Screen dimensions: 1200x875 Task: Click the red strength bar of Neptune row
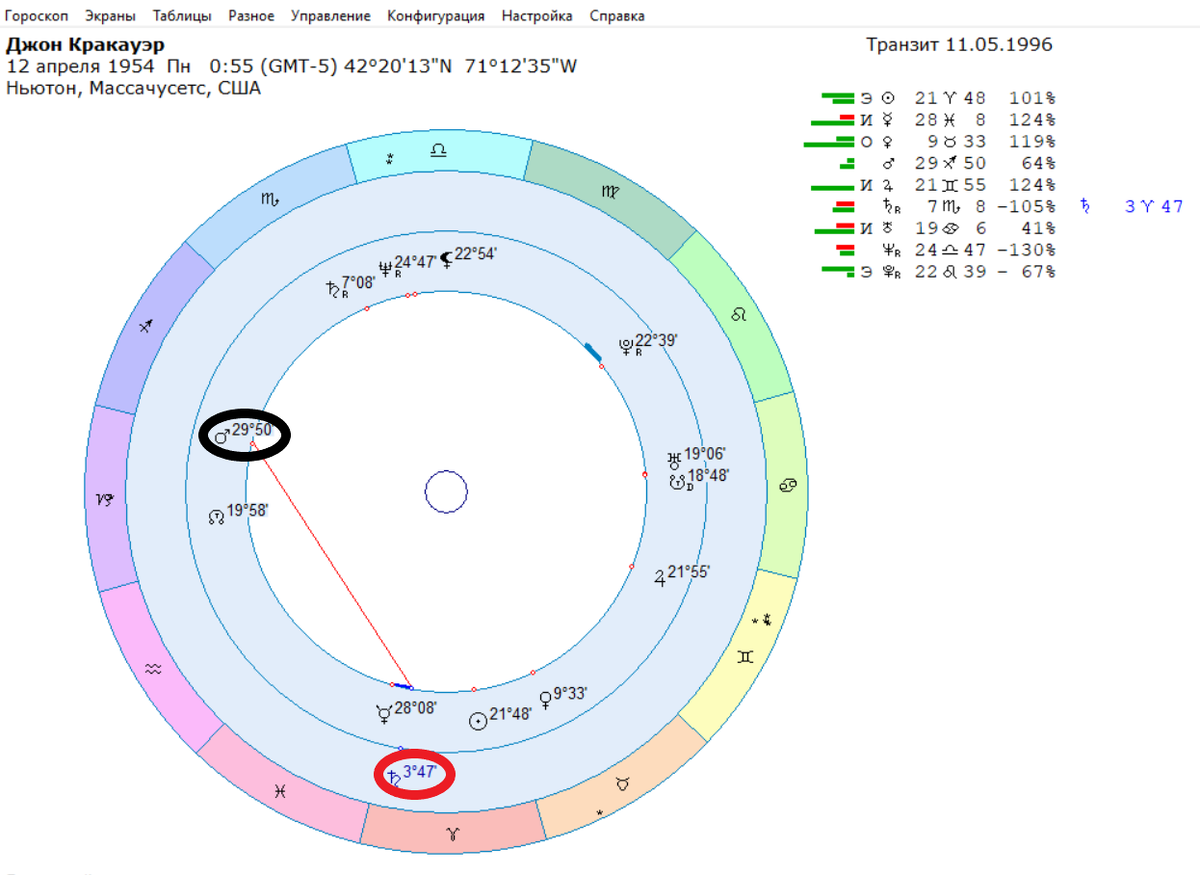(x=845, y=248)
